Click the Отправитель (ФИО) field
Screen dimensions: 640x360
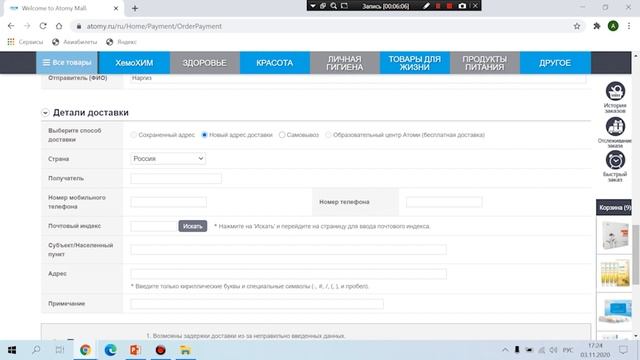click(358, 78)
